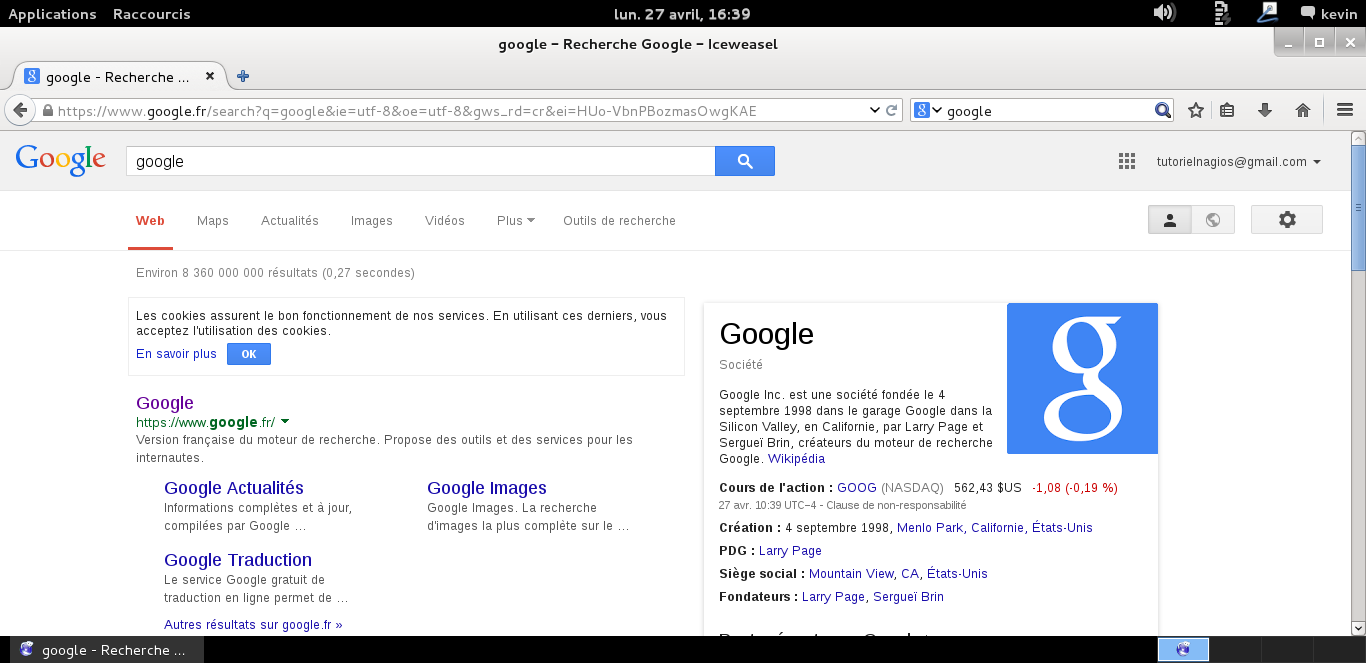Image resolution: width=1366 pixels, height=663 pixels.
Task: Click Autres résultats sur google.fr
Action: (253, 625)
